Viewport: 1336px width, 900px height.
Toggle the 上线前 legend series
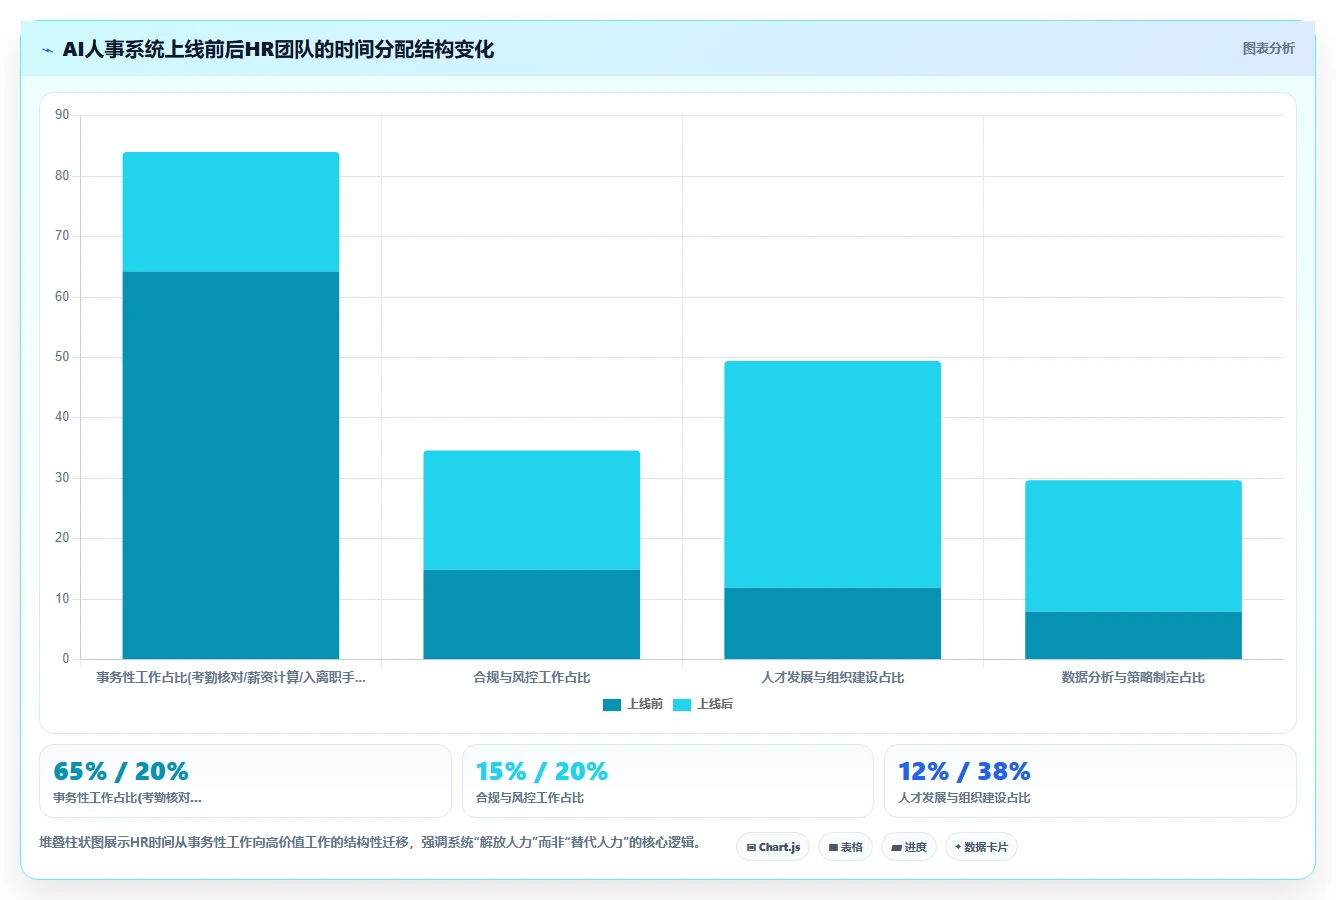pyautogui.click(x=633, y=704)
